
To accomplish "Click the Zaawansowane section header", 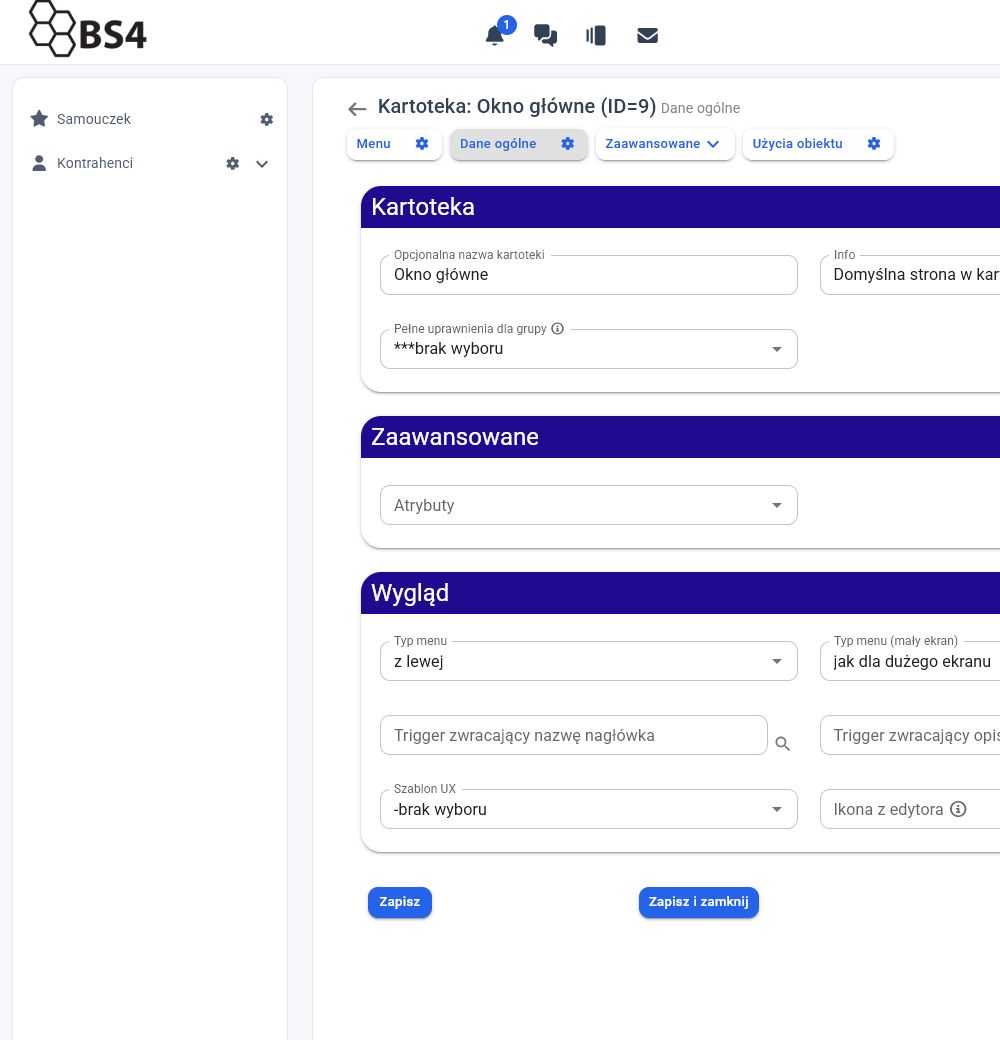I will [x=680, y=437].
